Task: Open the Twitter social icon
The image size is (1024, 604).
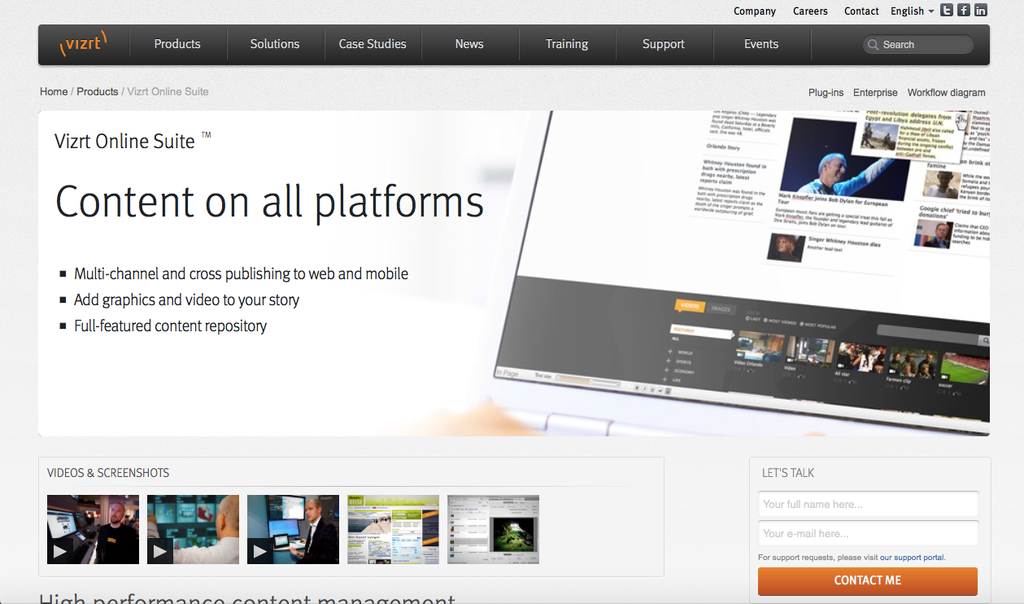Action: point(946,10)
